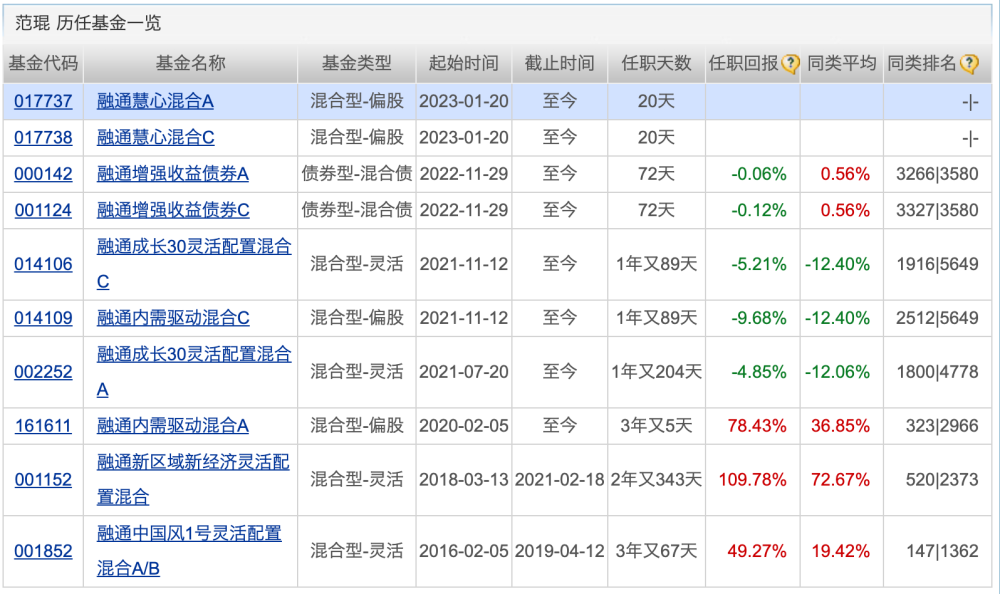
Task: Open fund code 017737 link
Action: (43, 101)
